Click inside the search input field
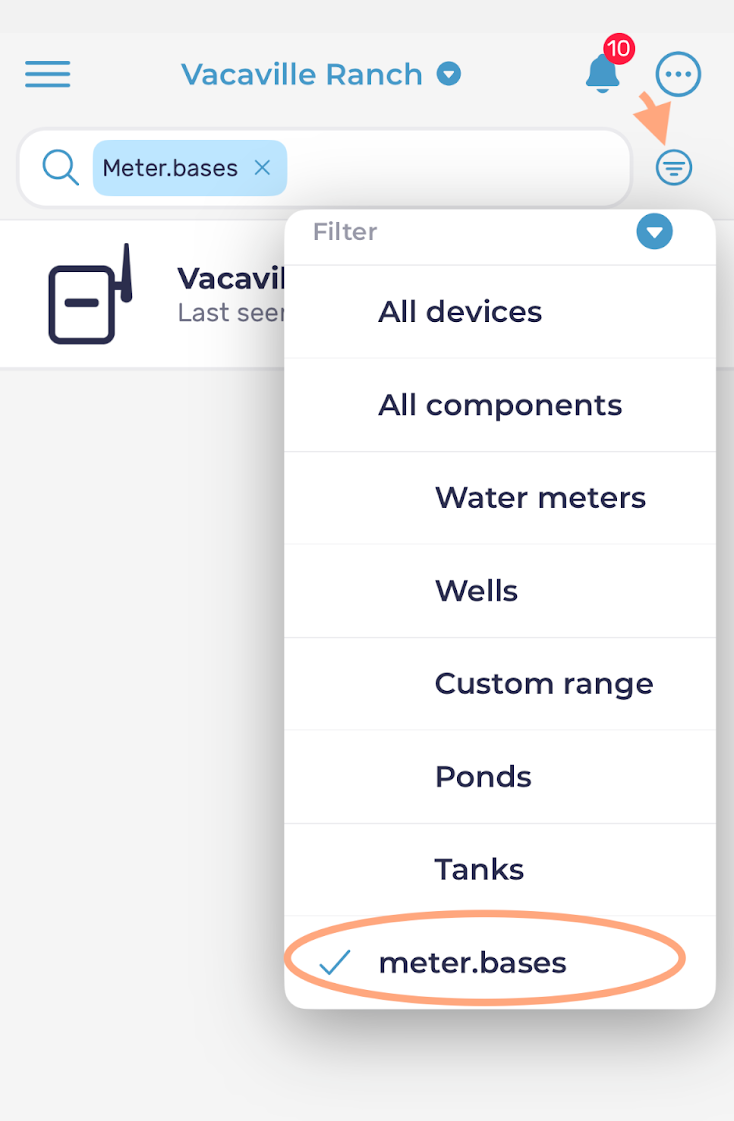The width and height of the screenshot is (734, 1121). 457,168
